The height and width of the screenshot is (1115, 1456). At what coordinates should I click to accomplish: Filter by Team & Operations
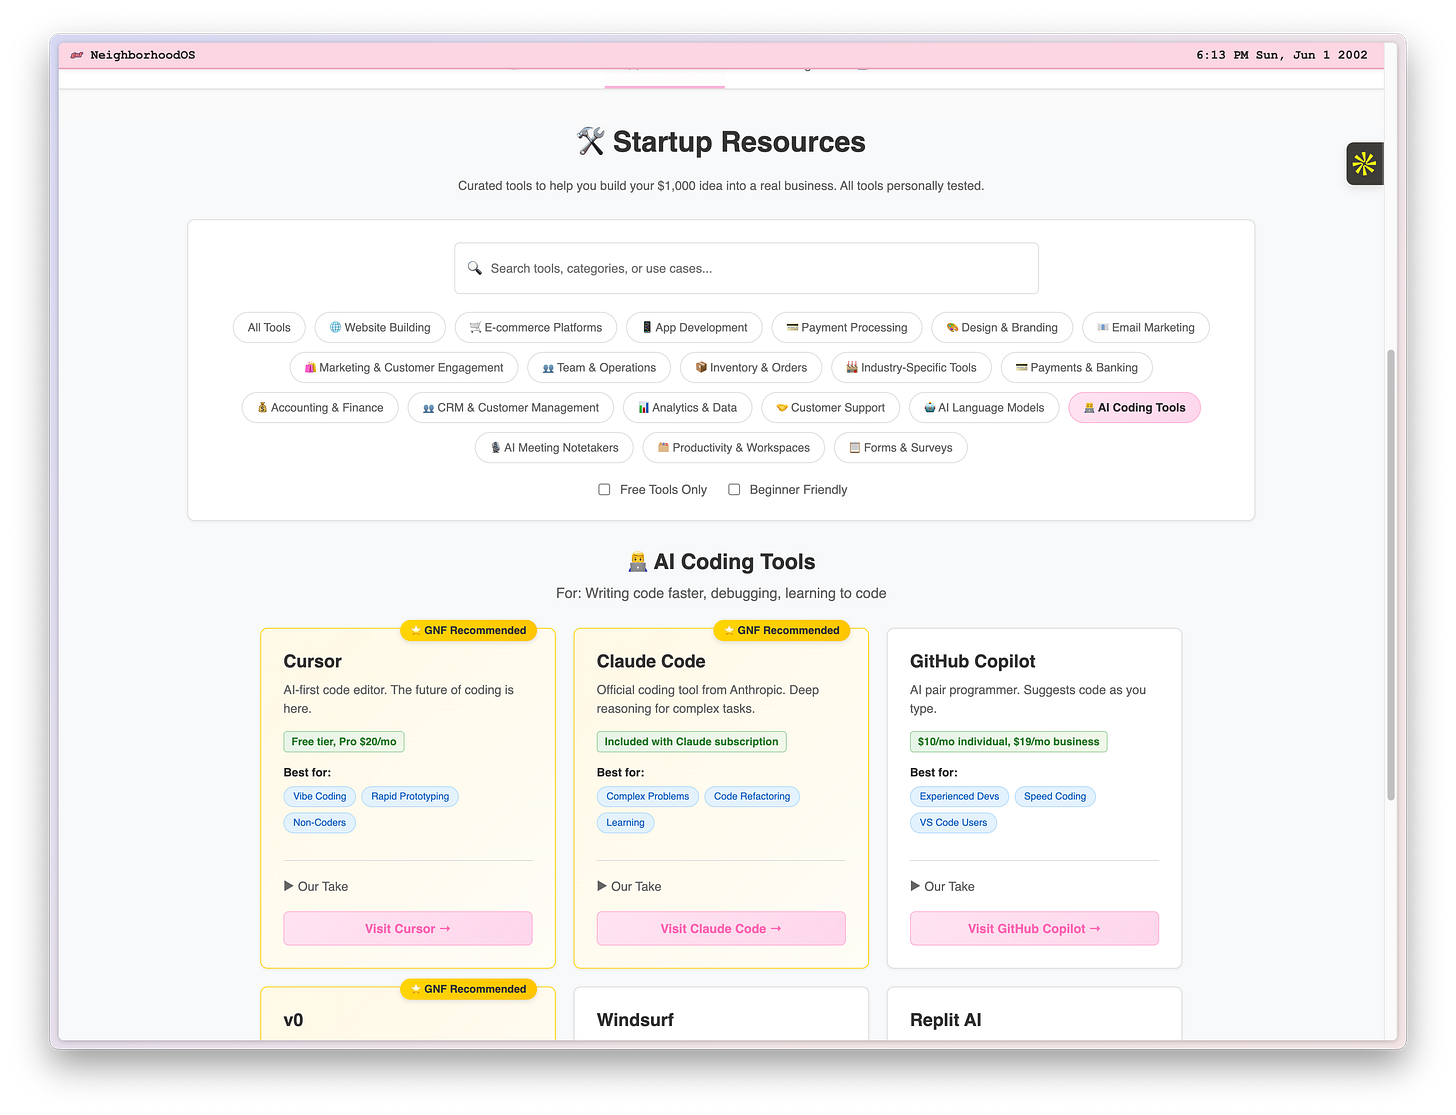(599, 367)
